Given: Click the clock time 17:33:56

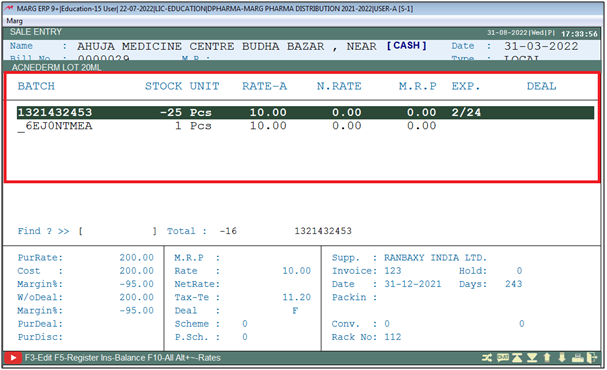Looking at the screenshot, I should pyautogui.click(x=579, y=34).
